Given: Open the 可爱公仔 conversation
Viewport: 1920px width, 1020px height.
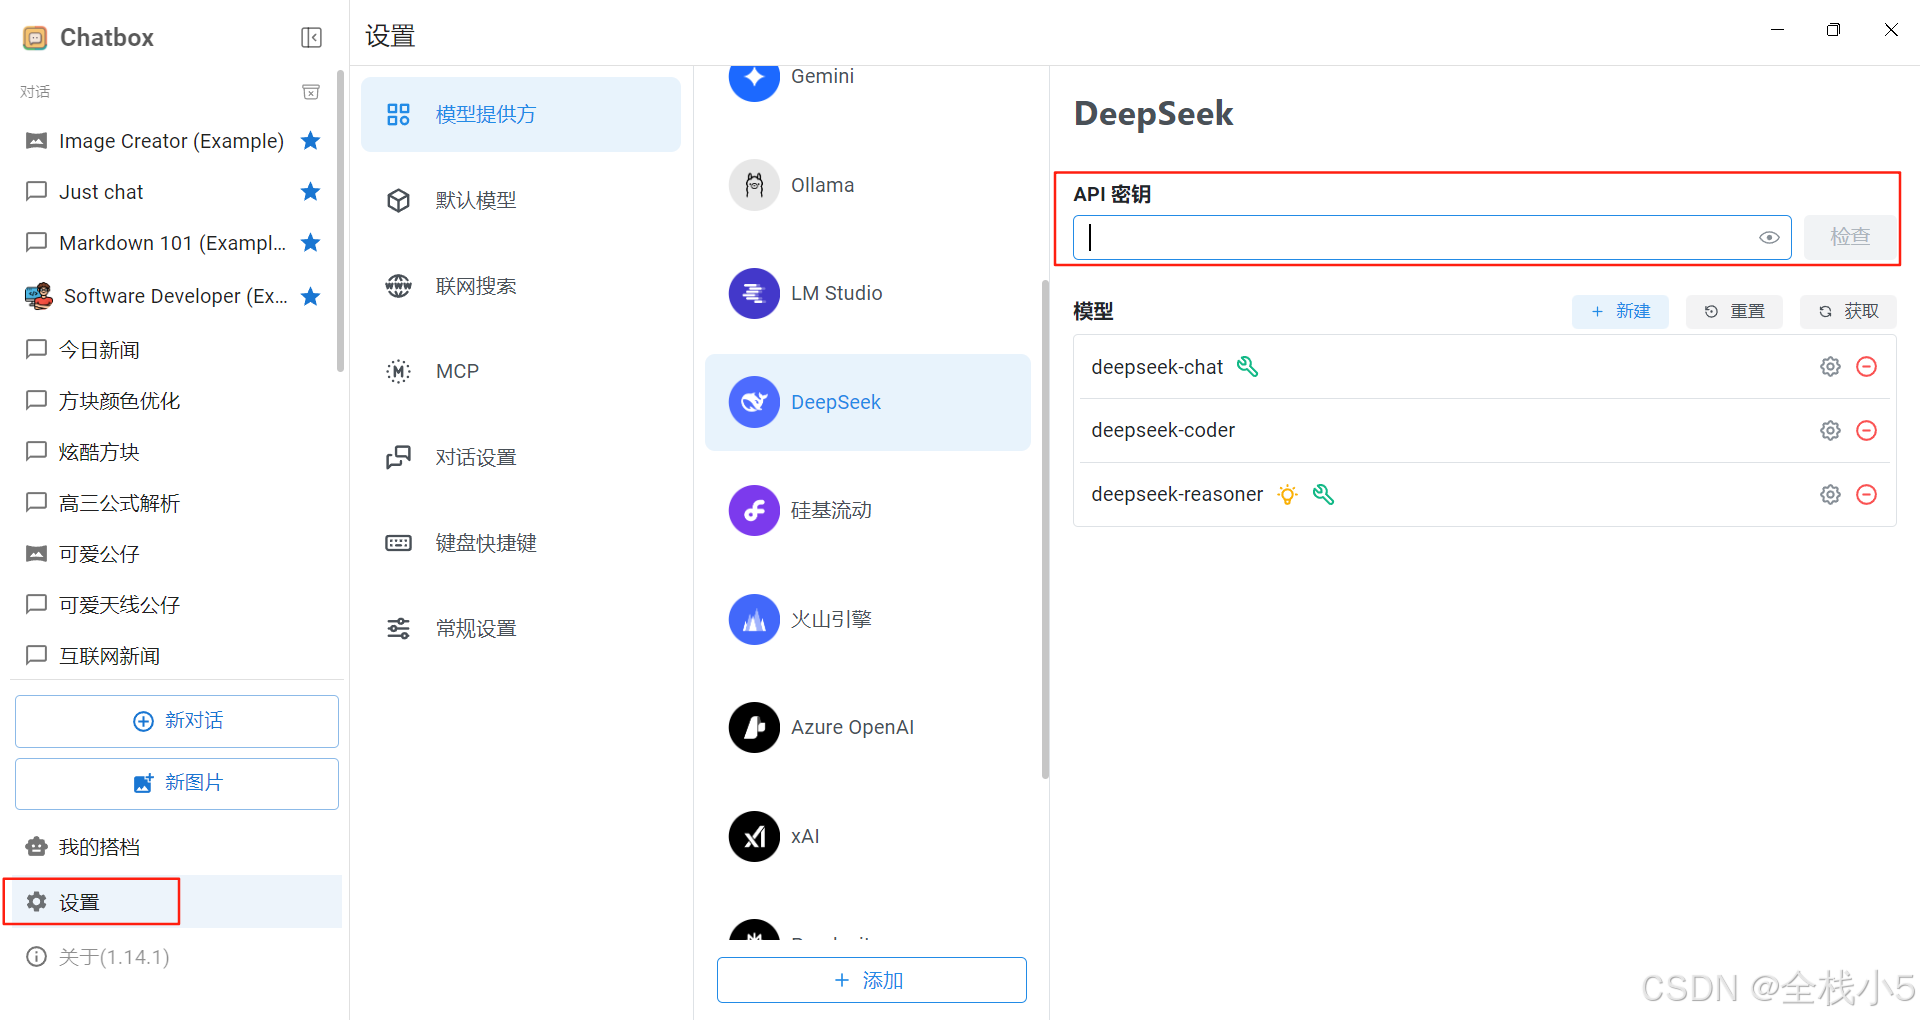Looking at the screenshot, I should (173, 554).
